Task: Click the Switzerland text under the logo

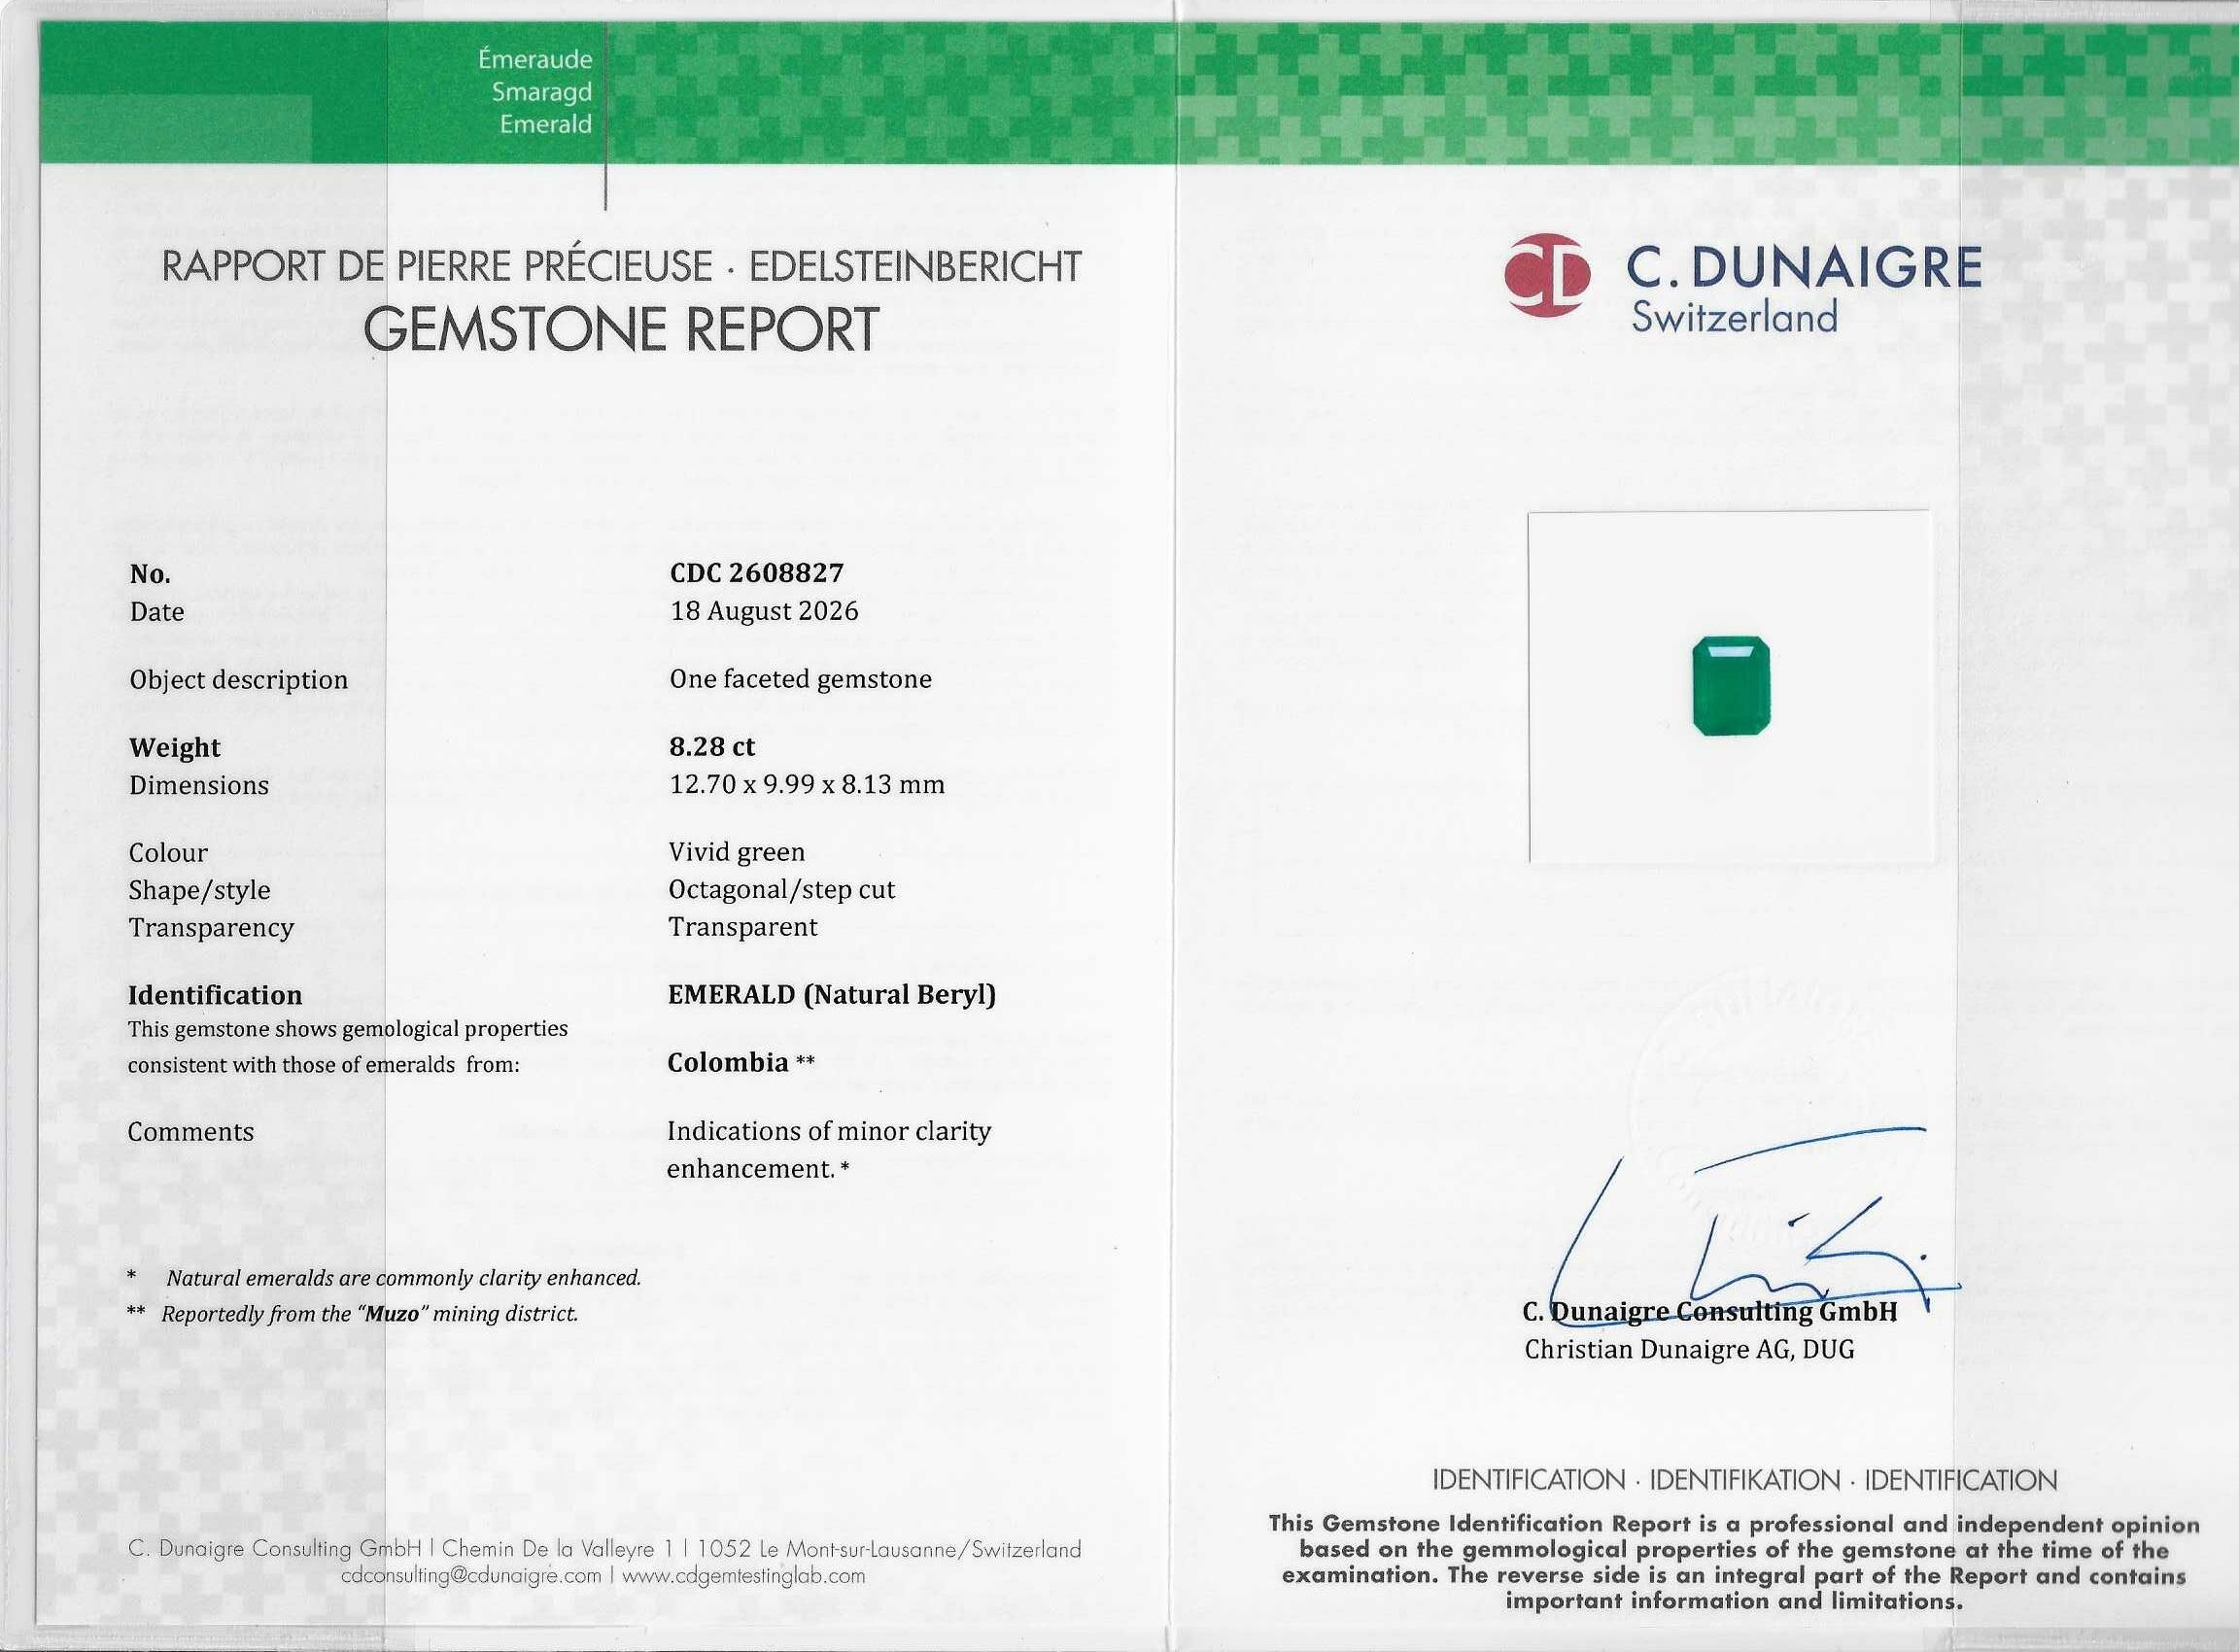Action: point(1734,318)
